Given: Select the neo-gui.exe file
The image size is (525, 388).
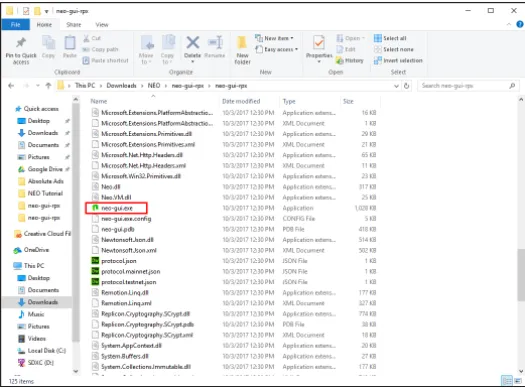Looking at the screenshot, I should [x=117, y=208].
